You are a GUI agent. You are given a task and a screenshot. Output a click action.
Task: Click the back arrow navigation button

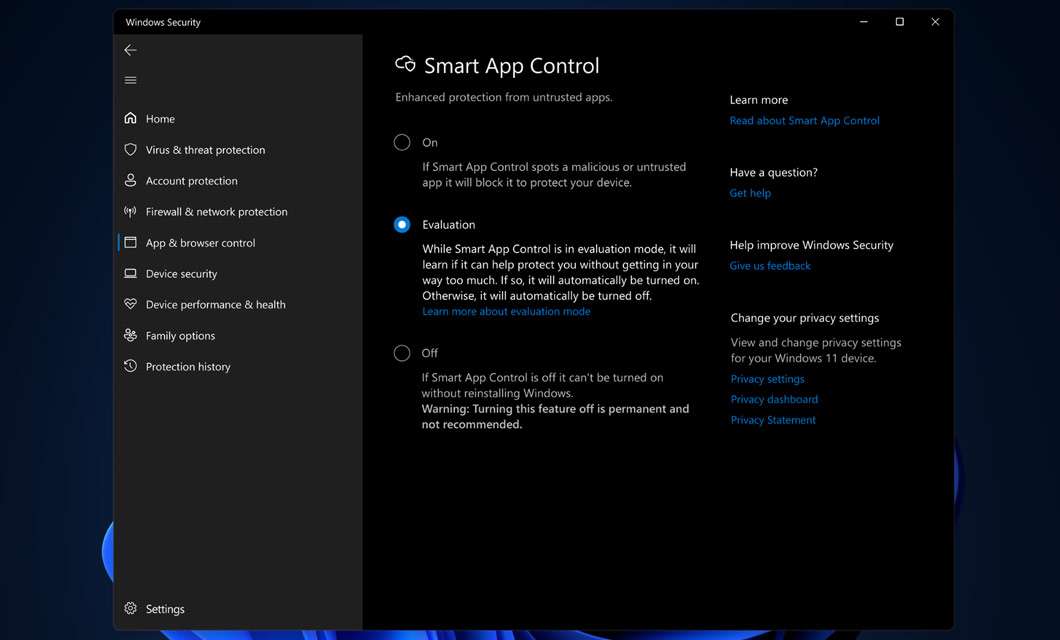pyautogui.click(x=130, y=49)
